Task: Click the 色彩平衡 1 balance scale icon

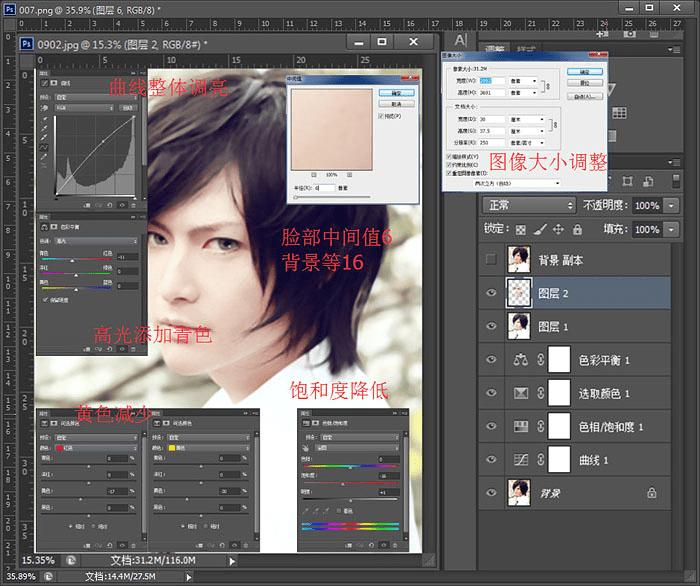Action: (x=519, y=360)
